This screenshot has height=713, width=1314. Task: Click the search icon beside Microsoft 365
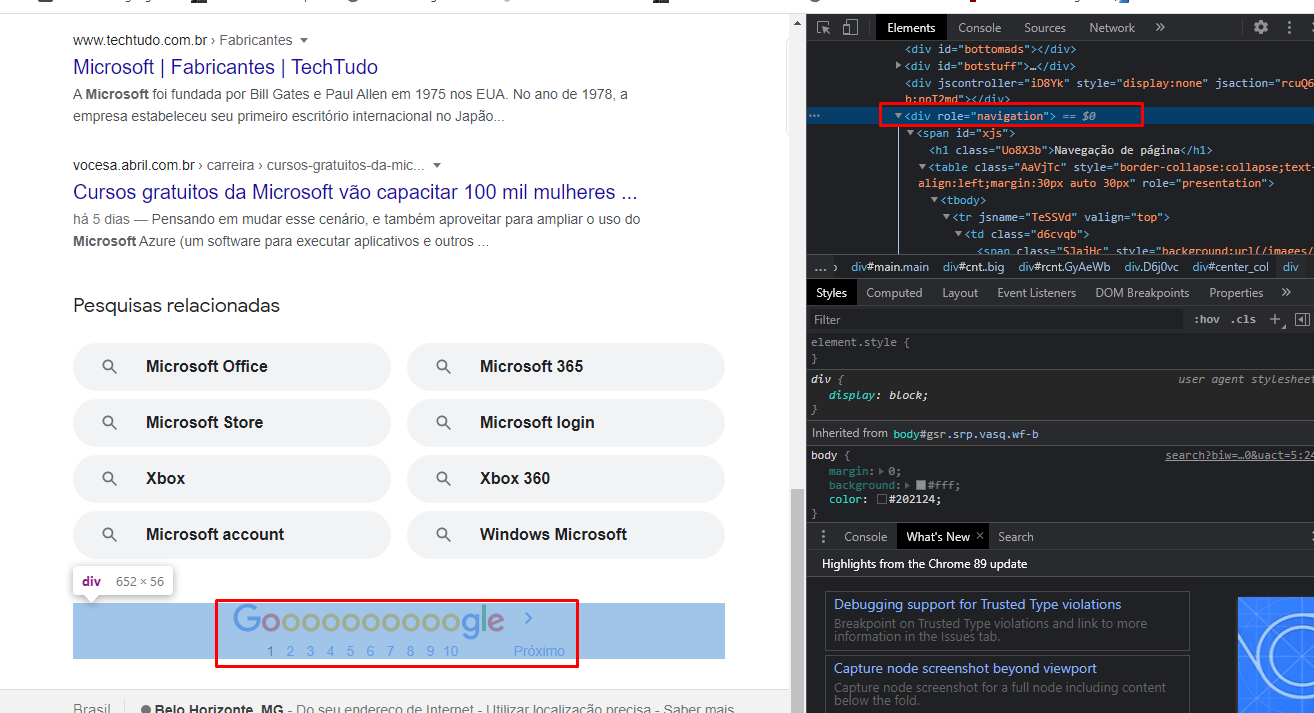pos(444,367)
